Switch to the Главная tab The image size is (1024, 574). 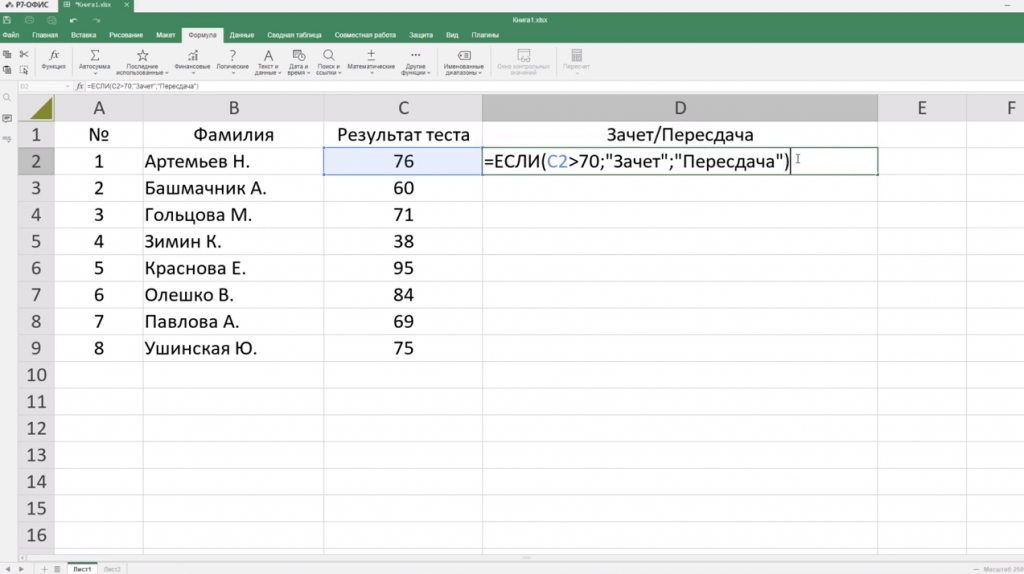click(x=45, y=35)
